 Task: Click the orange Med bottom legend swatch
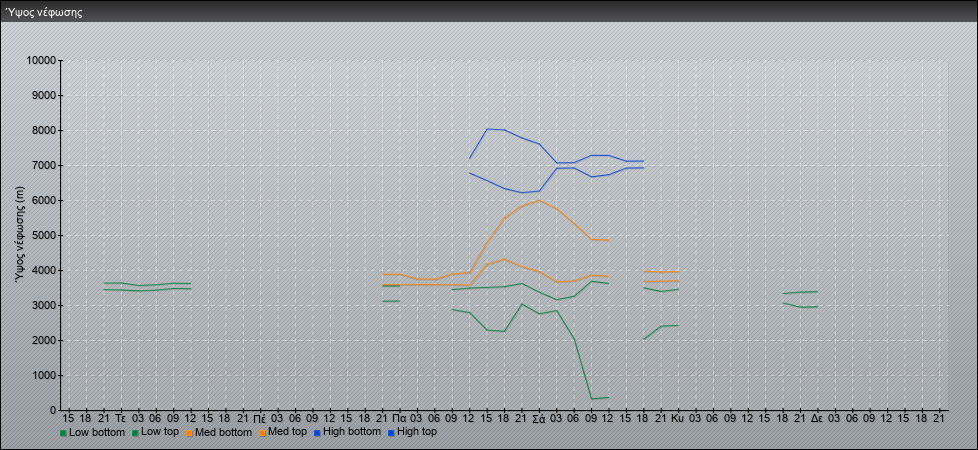[x=190, y=433]
